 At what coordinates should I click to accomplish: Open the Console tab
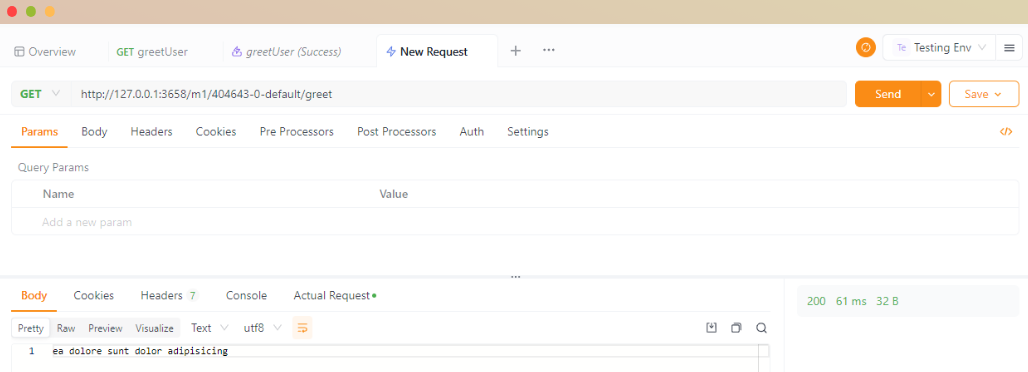pyautogui.click(x=247, y=296)
